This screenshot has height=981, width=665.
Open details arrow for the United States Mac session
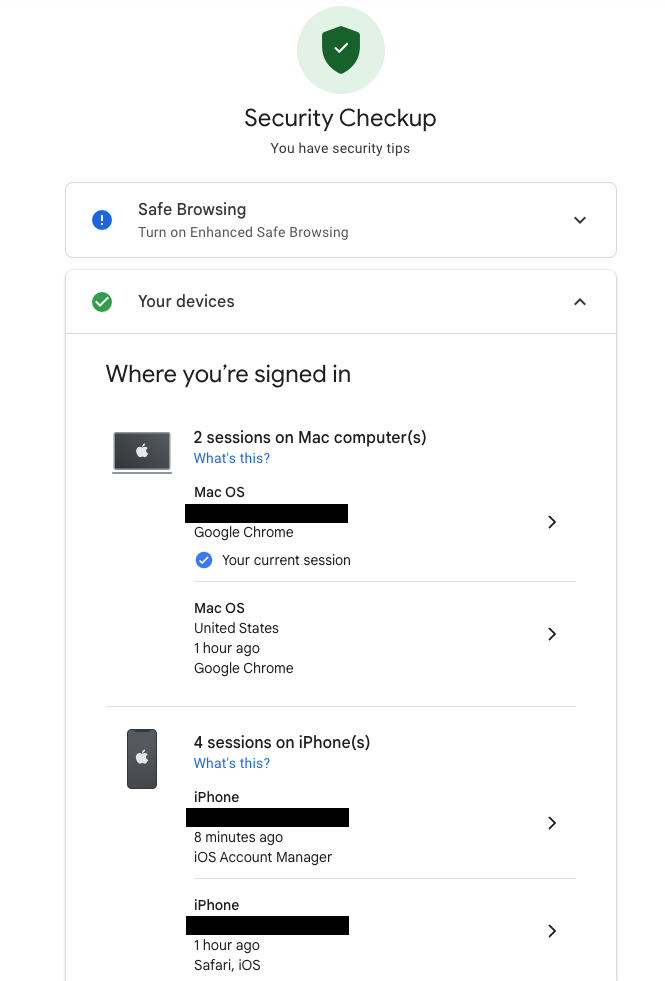pyautogui.click(x=551, y=633)
